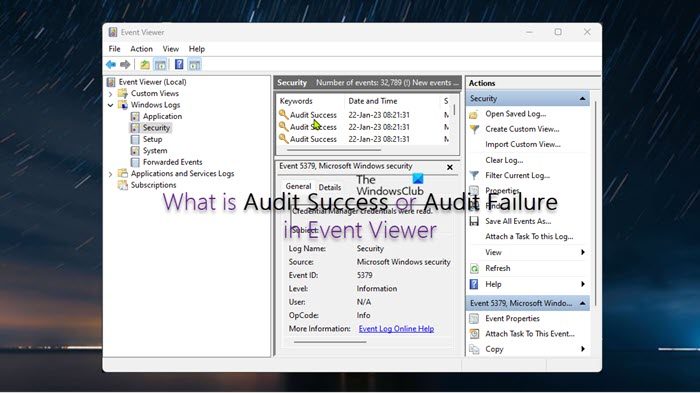
Task: Click the Forward arrow in toolbar
Action: [125, 65]
